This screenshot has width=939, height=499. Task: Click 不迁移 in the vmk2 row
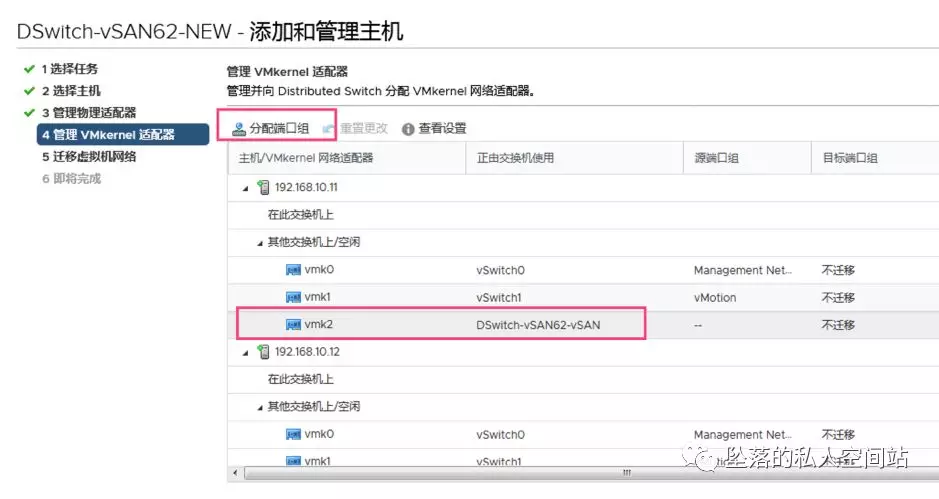838,325
